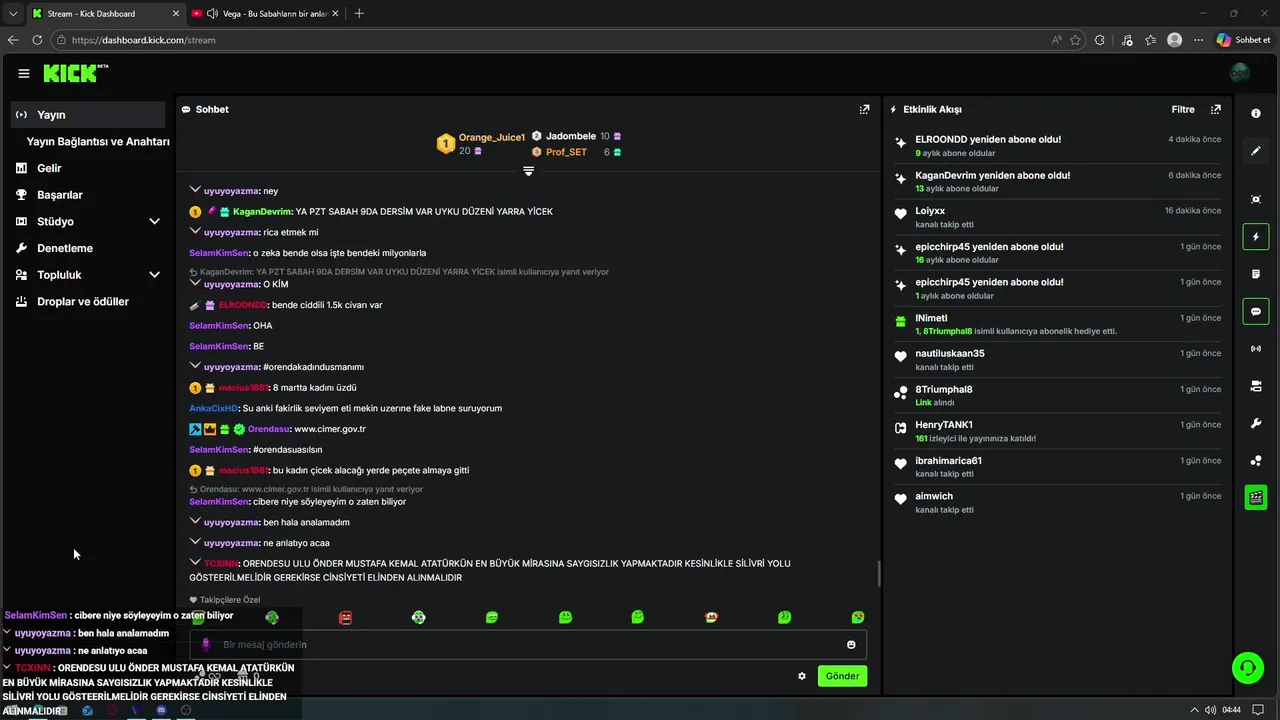Open Yayın Bağlantısı ve Anahtarı
1280x720 pixels.
tap(98, 141)
